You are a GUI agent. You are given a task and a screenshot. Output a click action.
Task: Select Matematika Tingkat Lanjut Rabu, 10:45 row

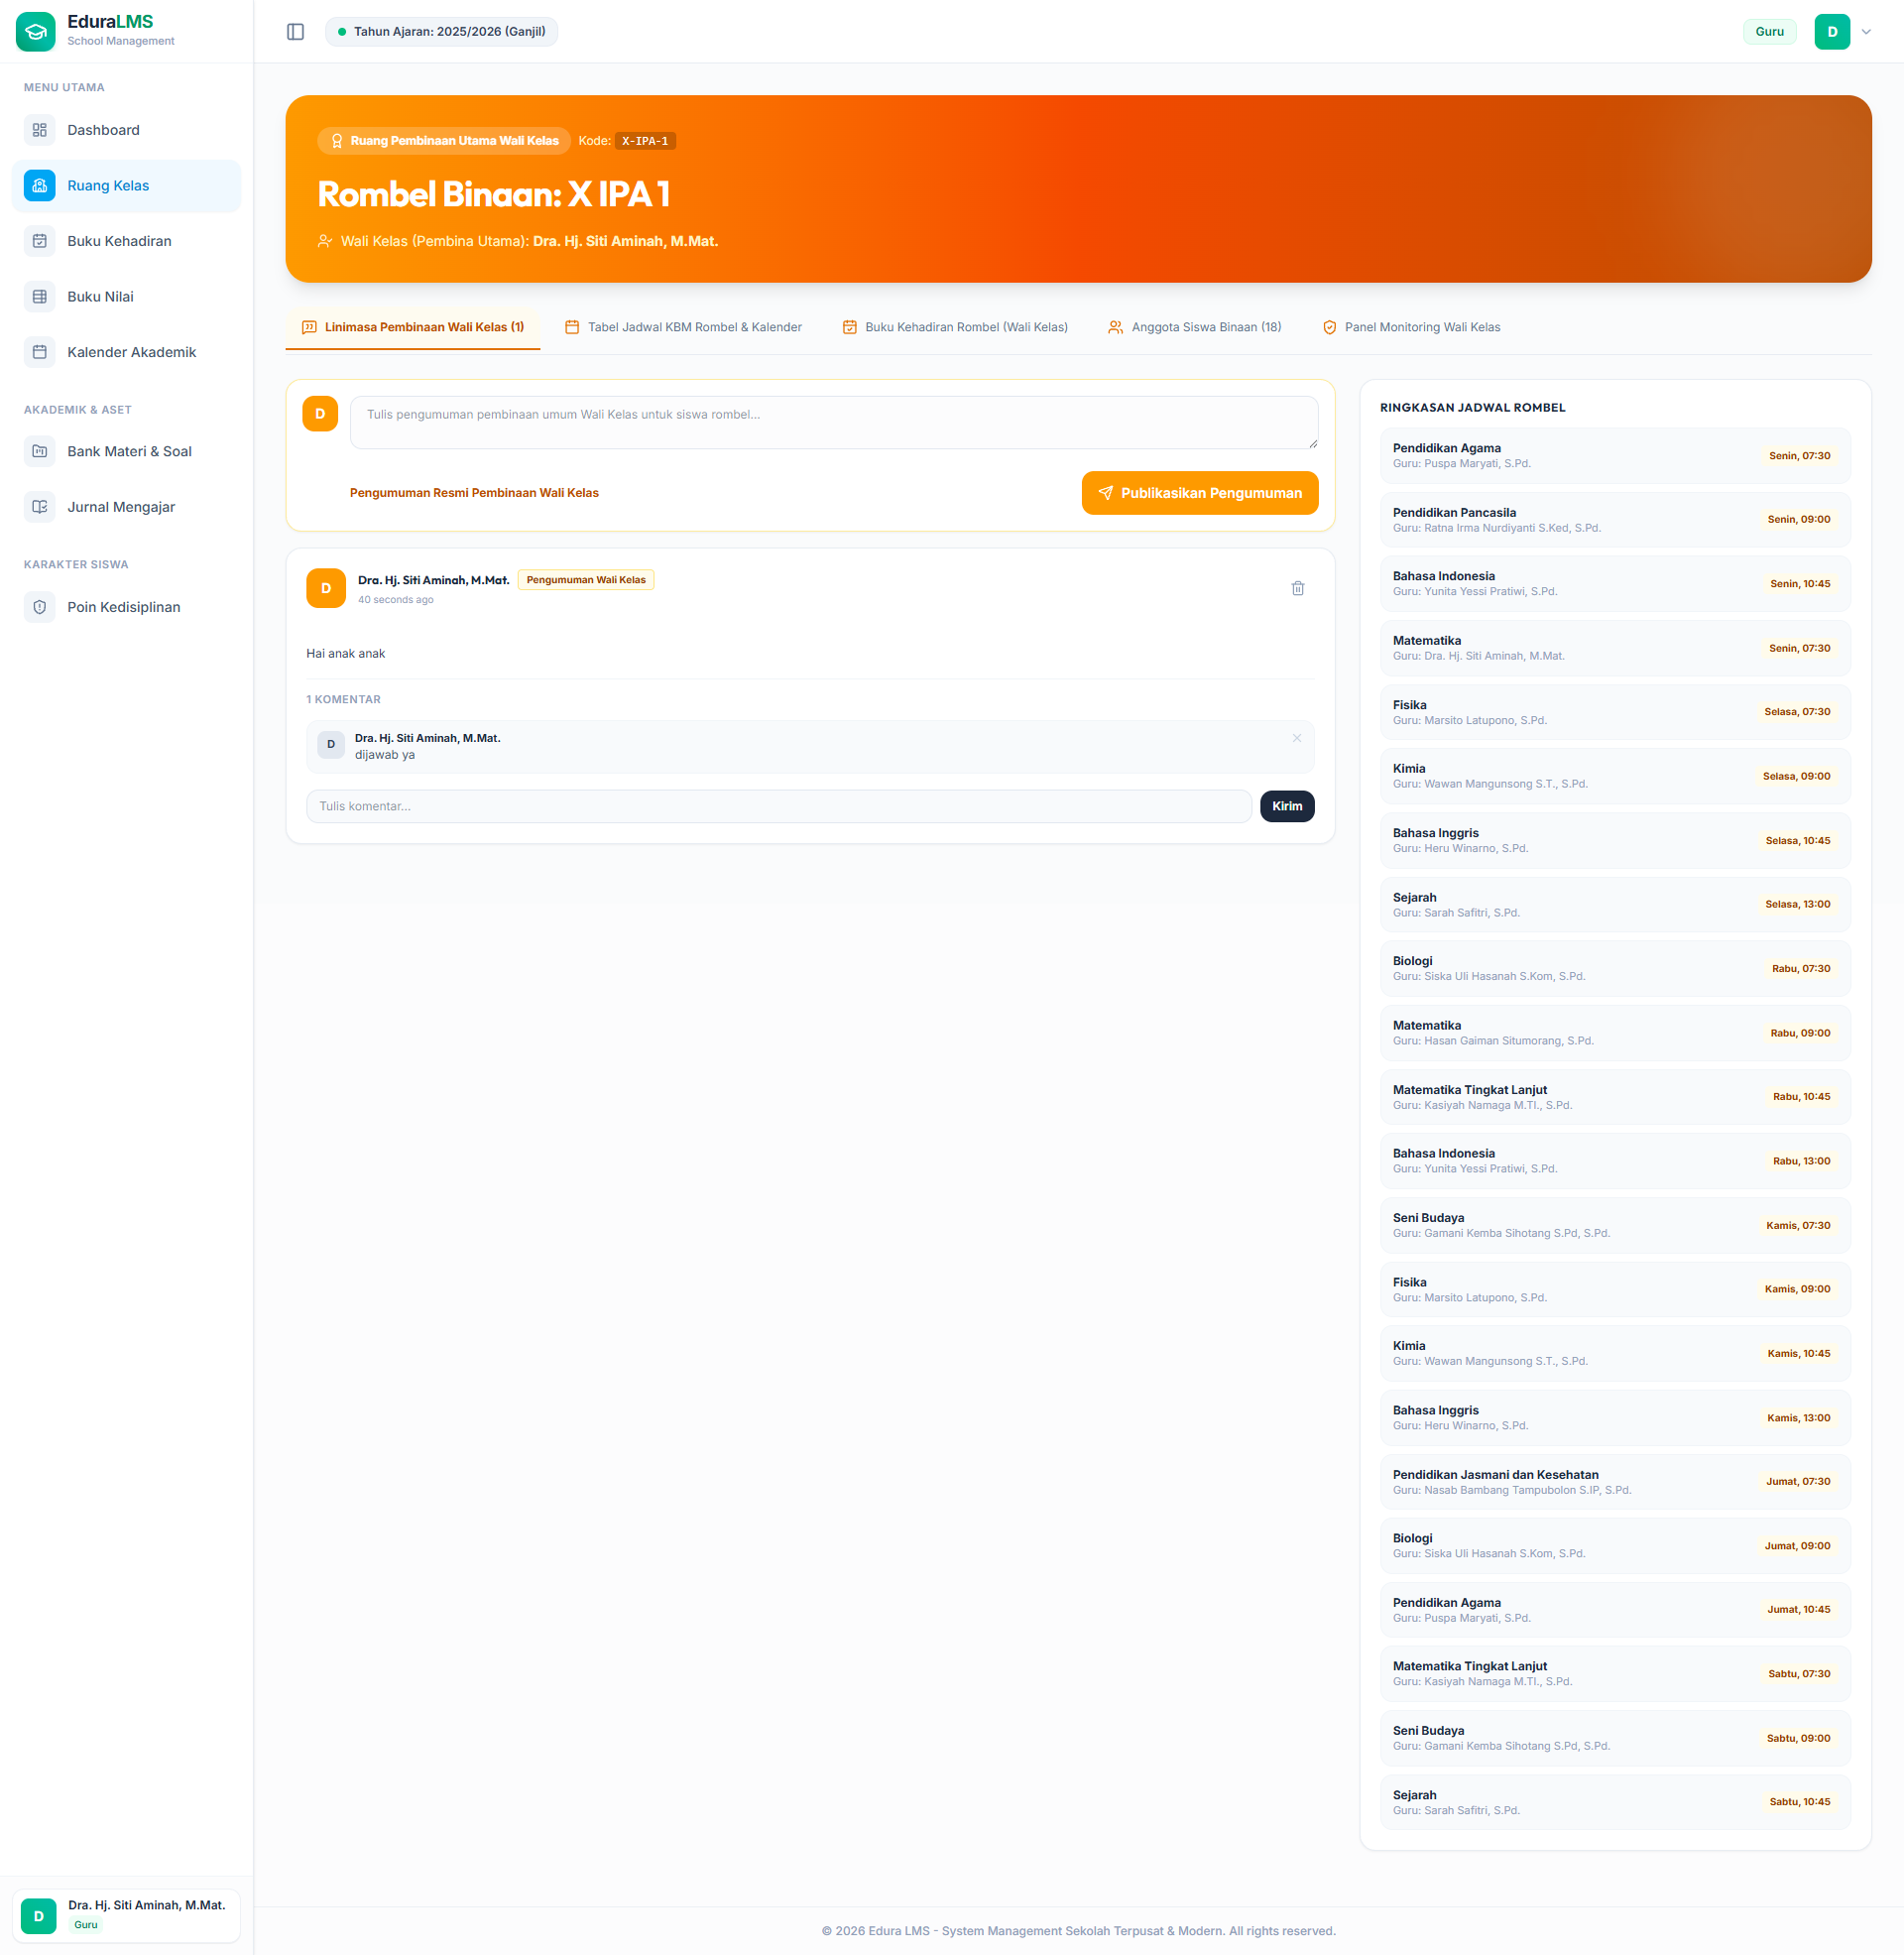pos(1615,1097)
